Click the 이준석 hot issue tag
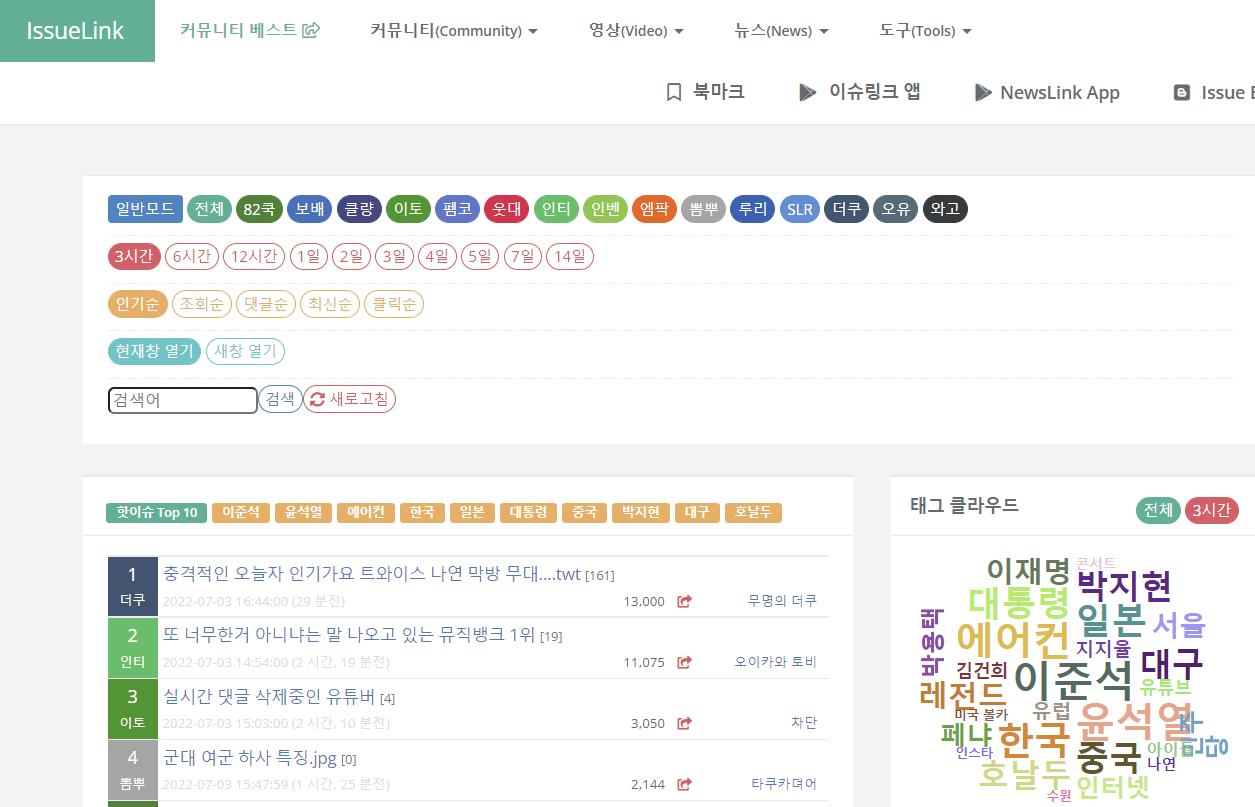The width and height of the screenshot is (1255, 807). pos(240,512)
